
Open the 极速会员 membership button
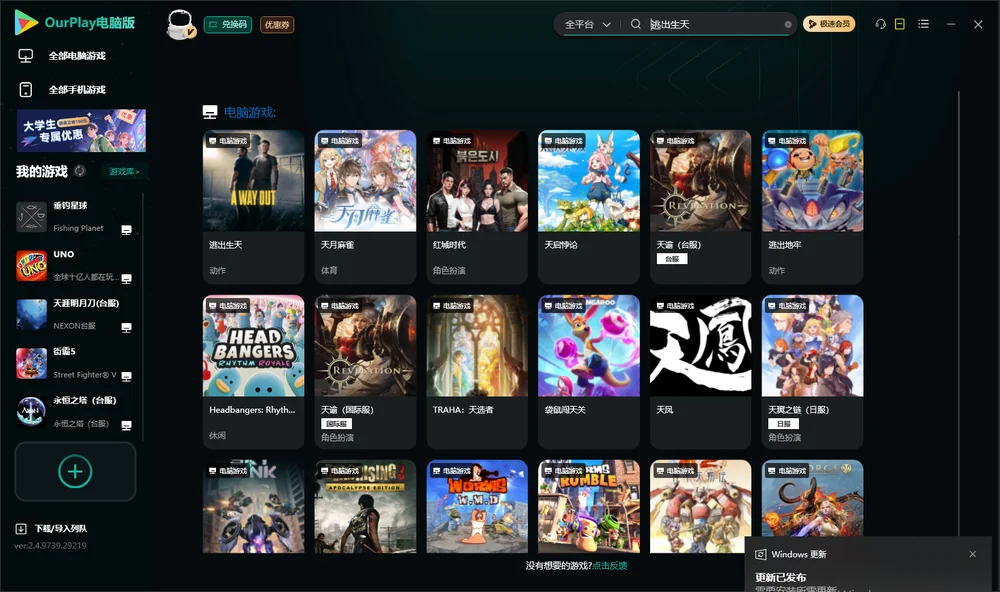coord(829,24)
